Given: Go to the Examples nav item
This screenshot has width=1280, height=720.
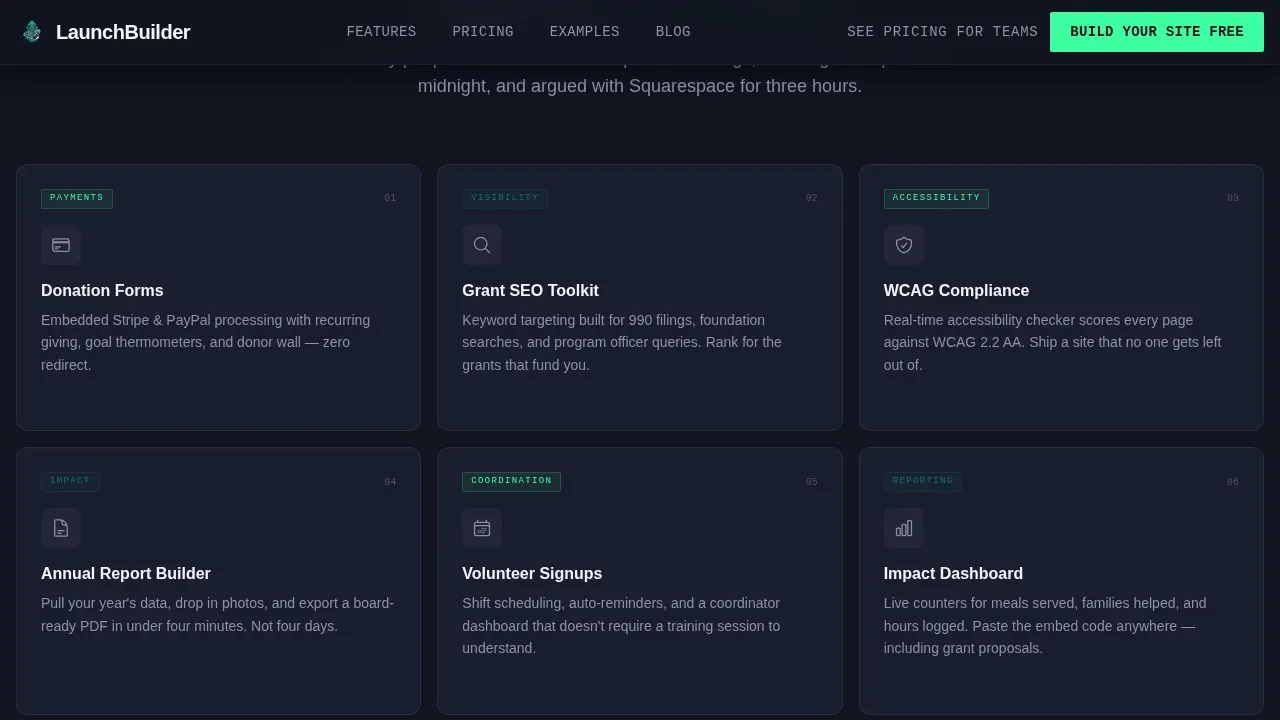Looking at the screenshot, I should click(584, 32).
